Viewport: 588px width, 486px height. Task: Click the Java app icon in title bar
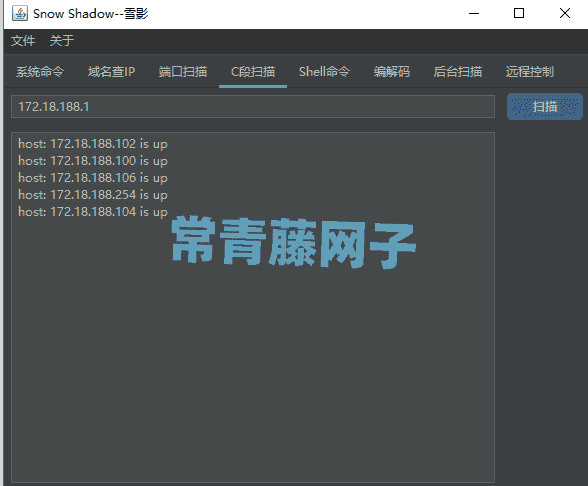point(20,14)
